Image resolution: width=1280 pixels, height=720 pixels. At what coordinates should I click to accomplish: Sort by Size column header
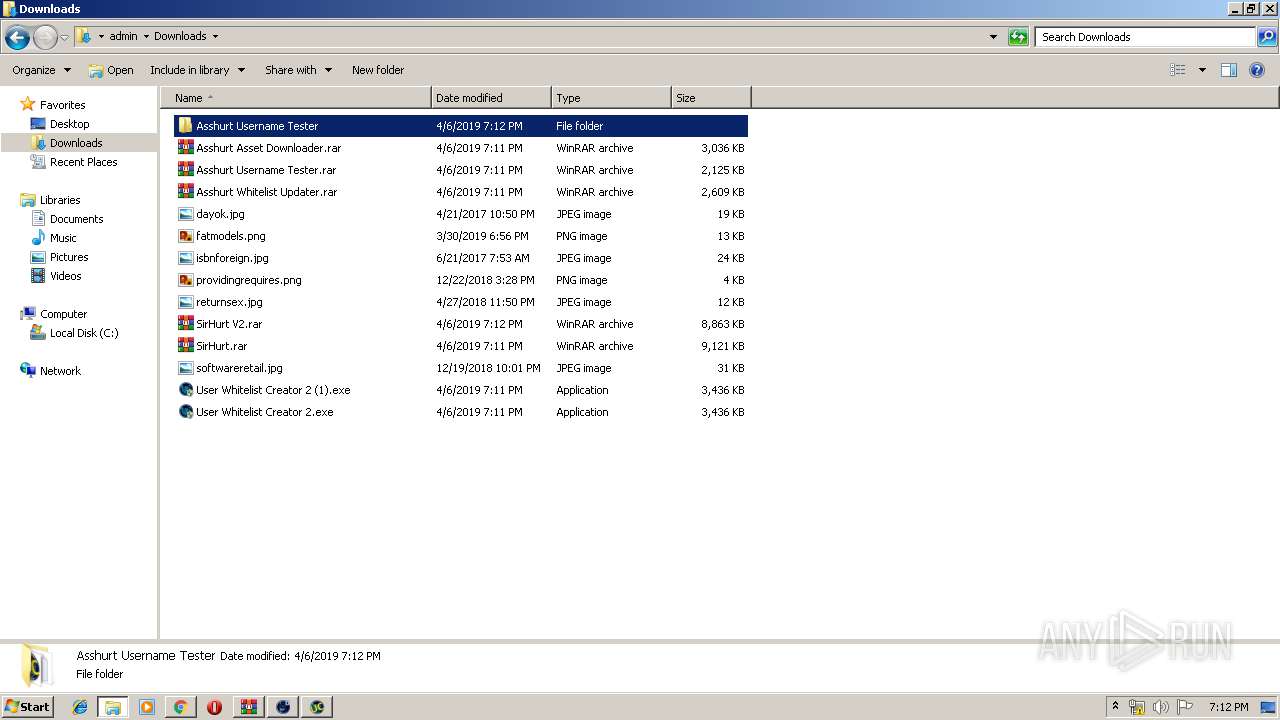[x=711, y=98]
